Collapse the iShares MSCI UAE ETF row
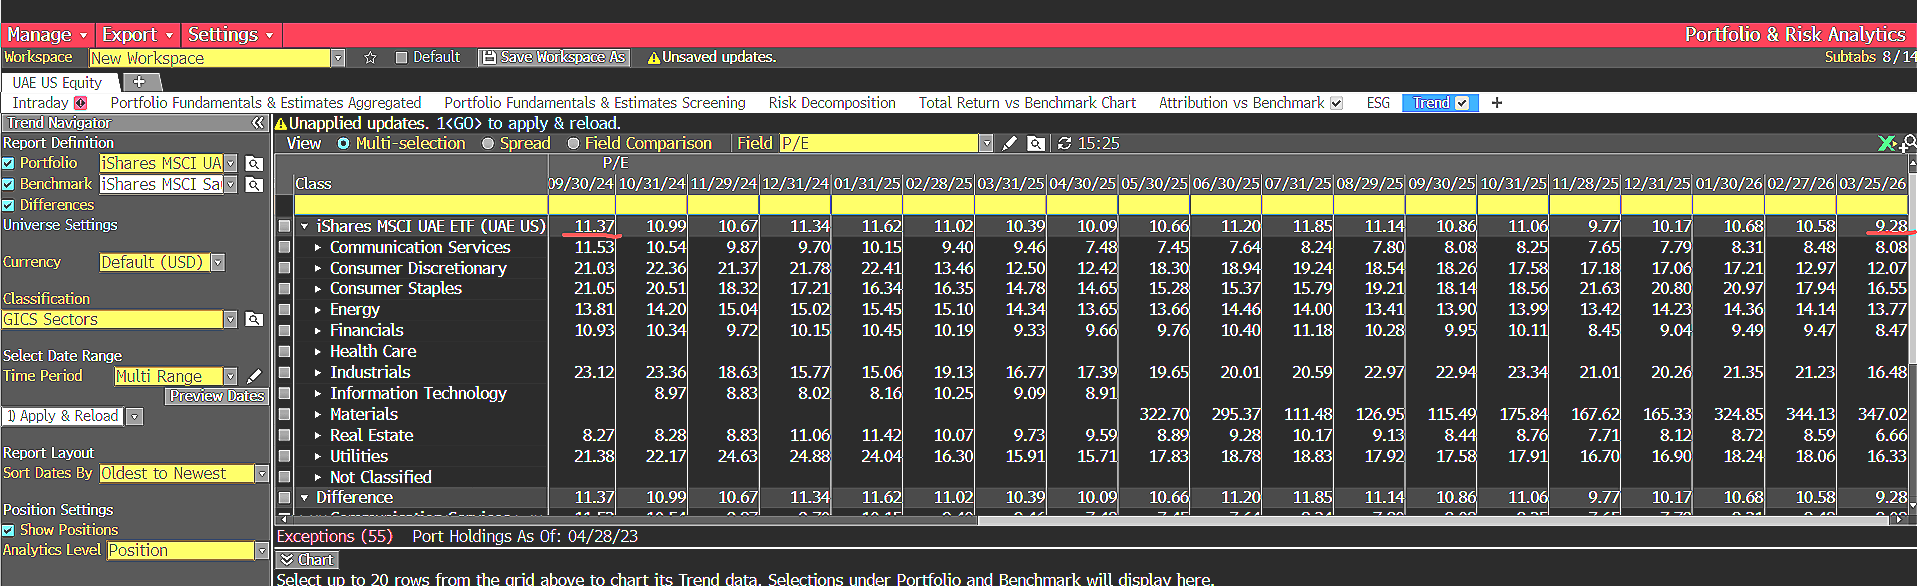This screenshot has width=1918, height=586. pos(305,227)
